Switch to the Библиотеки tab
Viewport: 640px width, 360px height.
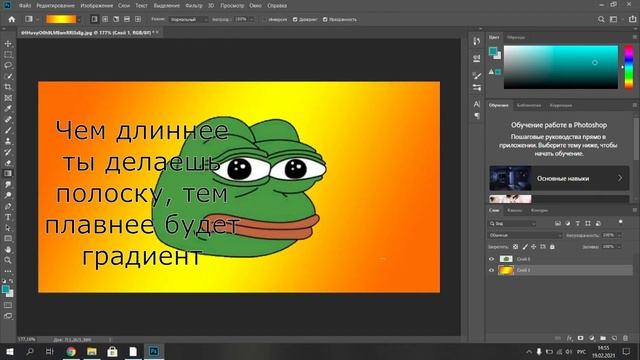click(x=529, y=105)
